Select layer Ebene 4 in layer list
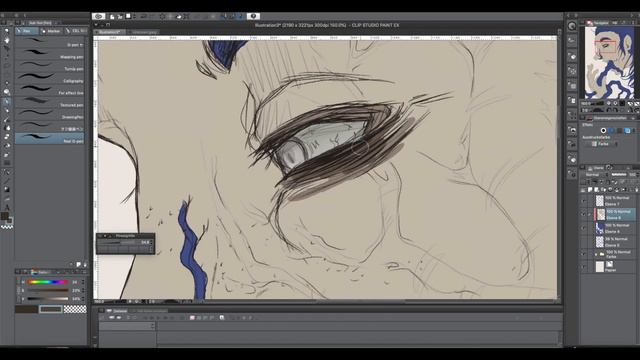The image size is (640, 360). (x=615, y=228)
